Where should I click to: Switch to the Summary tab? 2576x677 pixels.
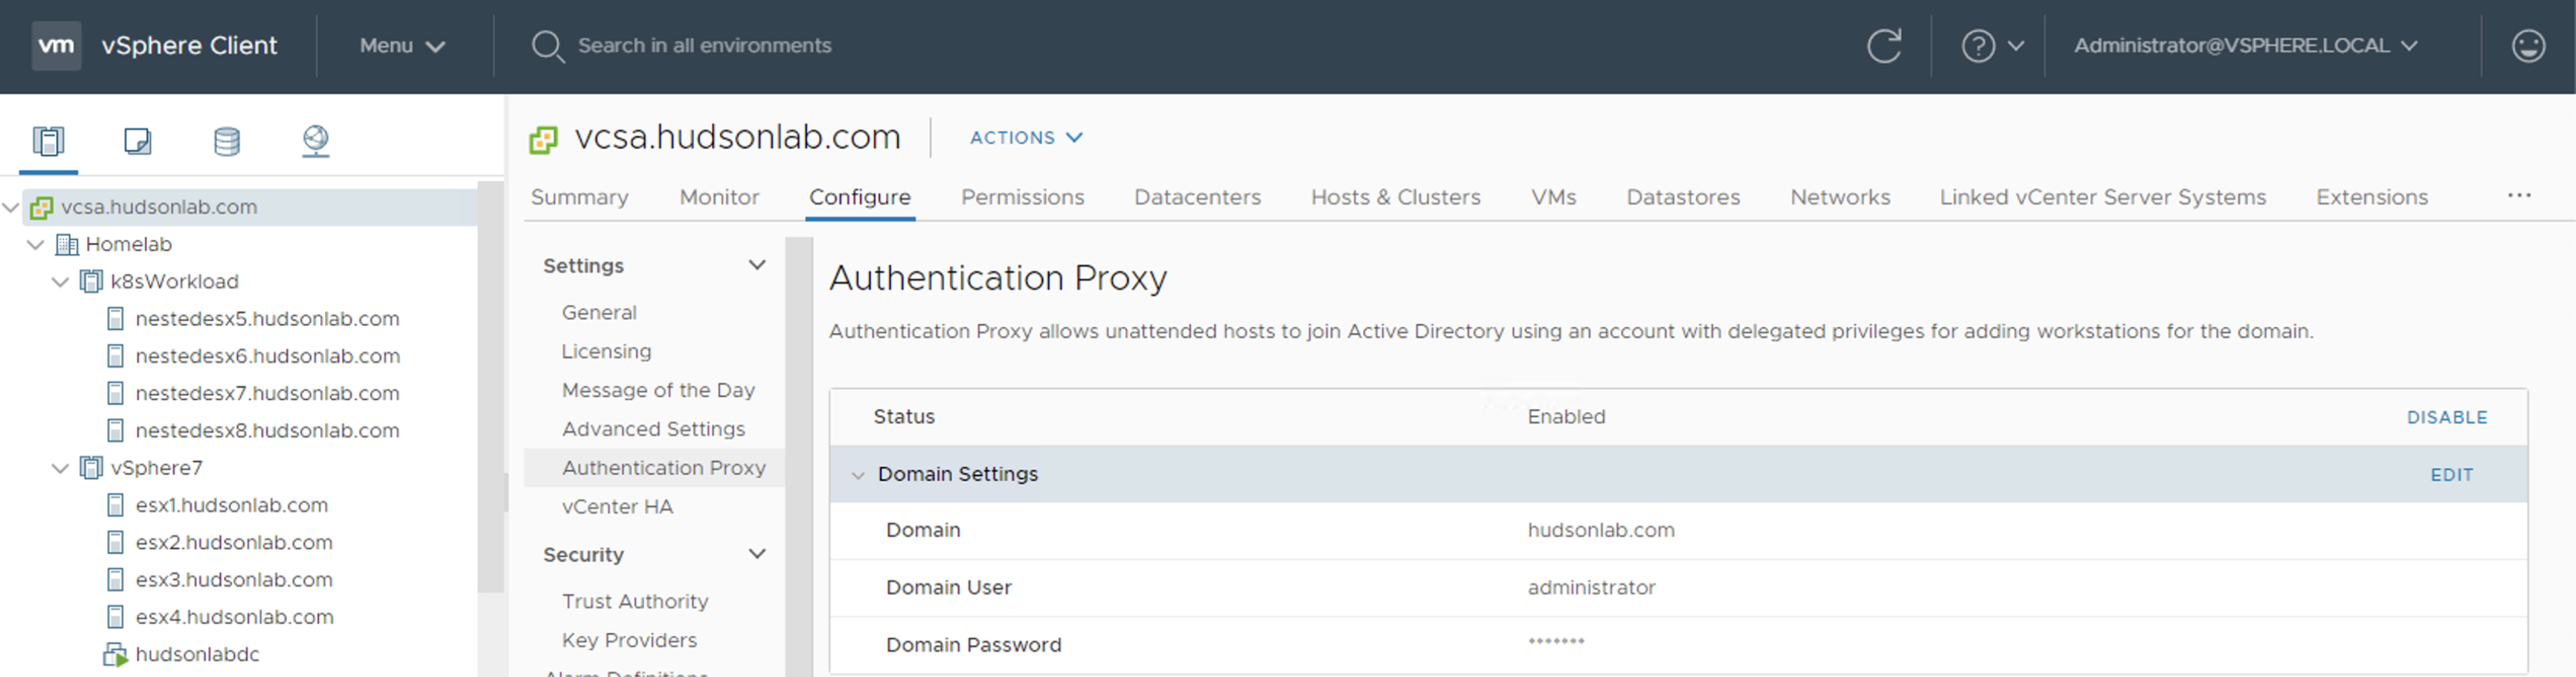[580, 197]
